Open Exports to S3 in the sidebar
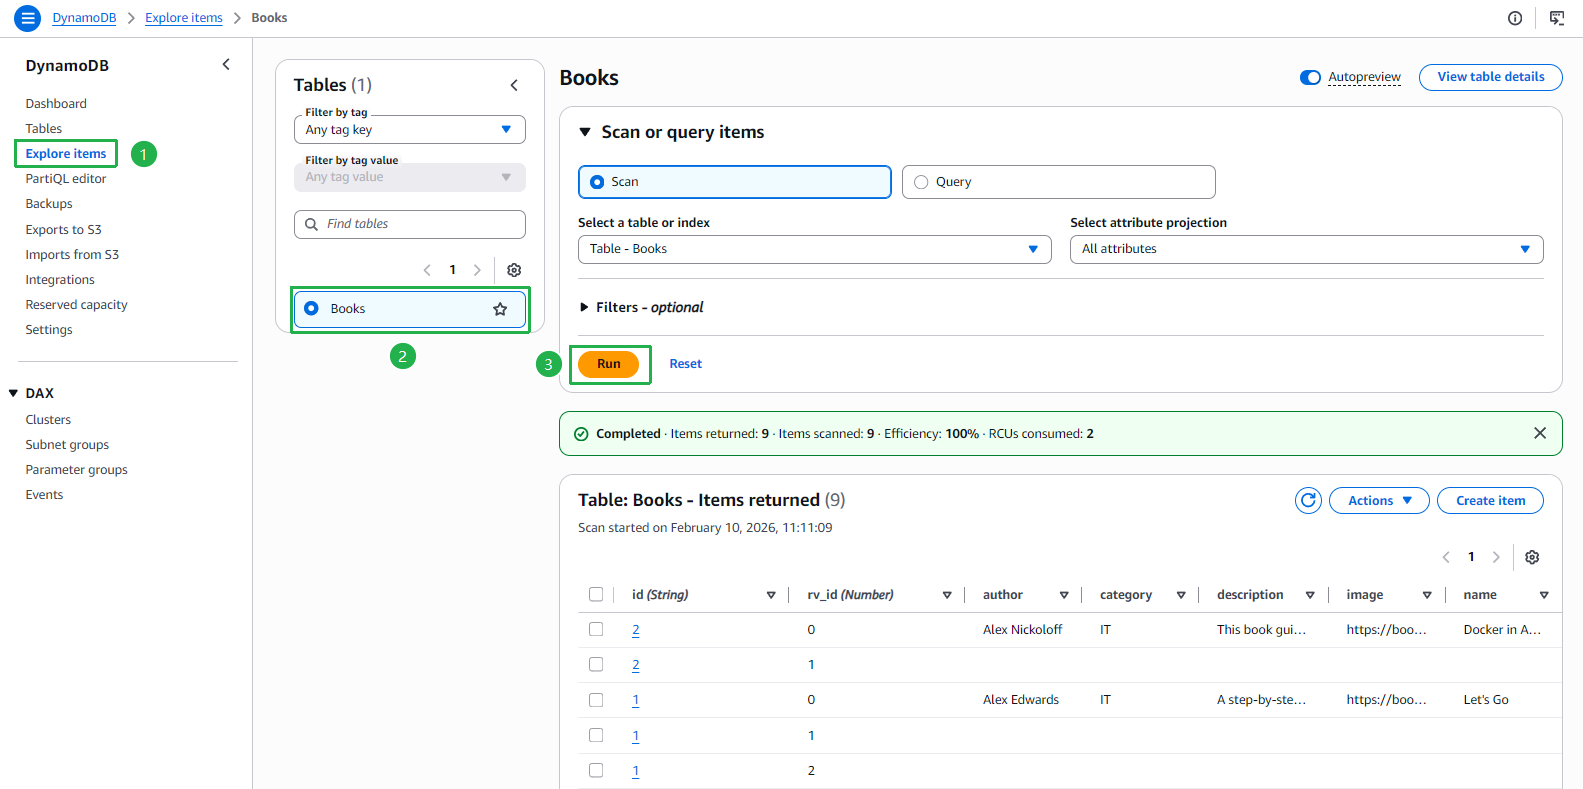The height and width of the screenshot is (789, 1583). [64, 230]
